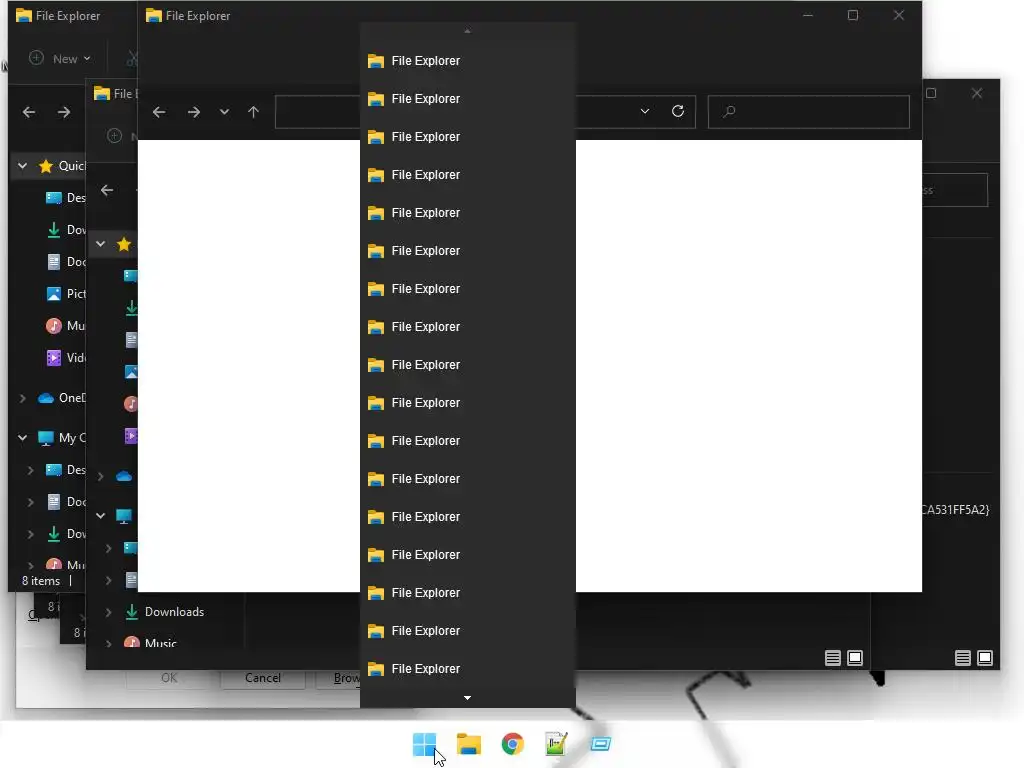Click the Browse button in bottom dialog
This screenshot has height=768, width=1024.
(x=338, y=678)
